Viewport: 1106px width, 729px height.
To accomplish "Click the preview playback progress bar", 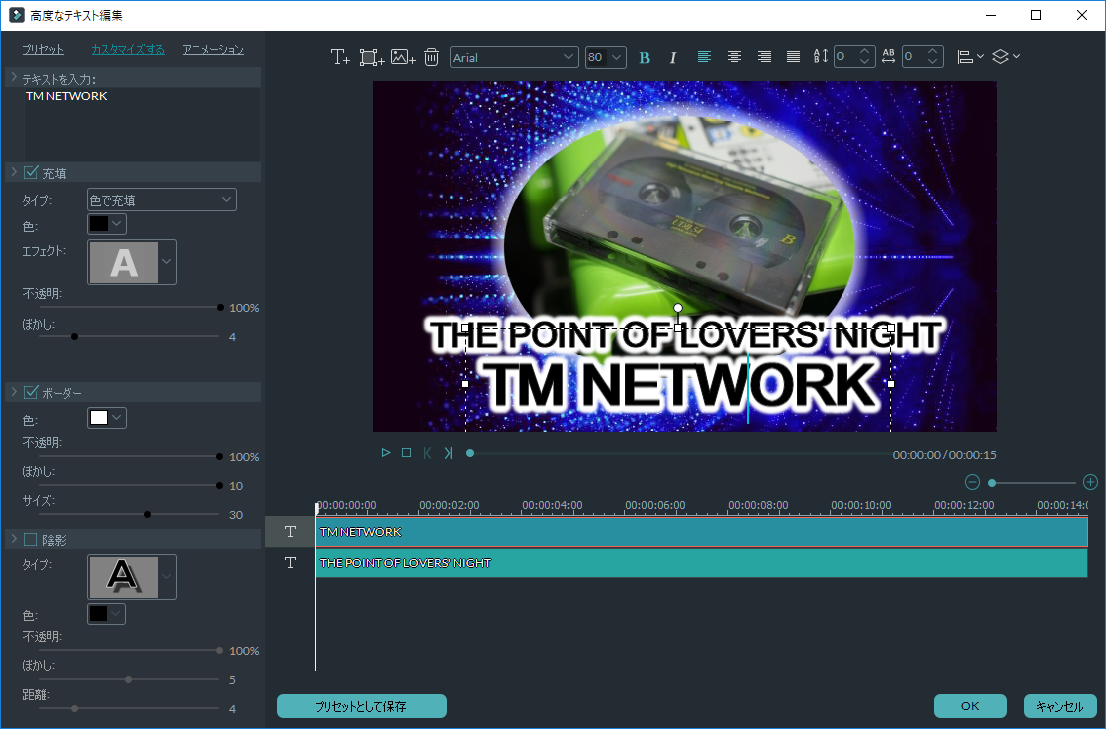I will (681, 453).
